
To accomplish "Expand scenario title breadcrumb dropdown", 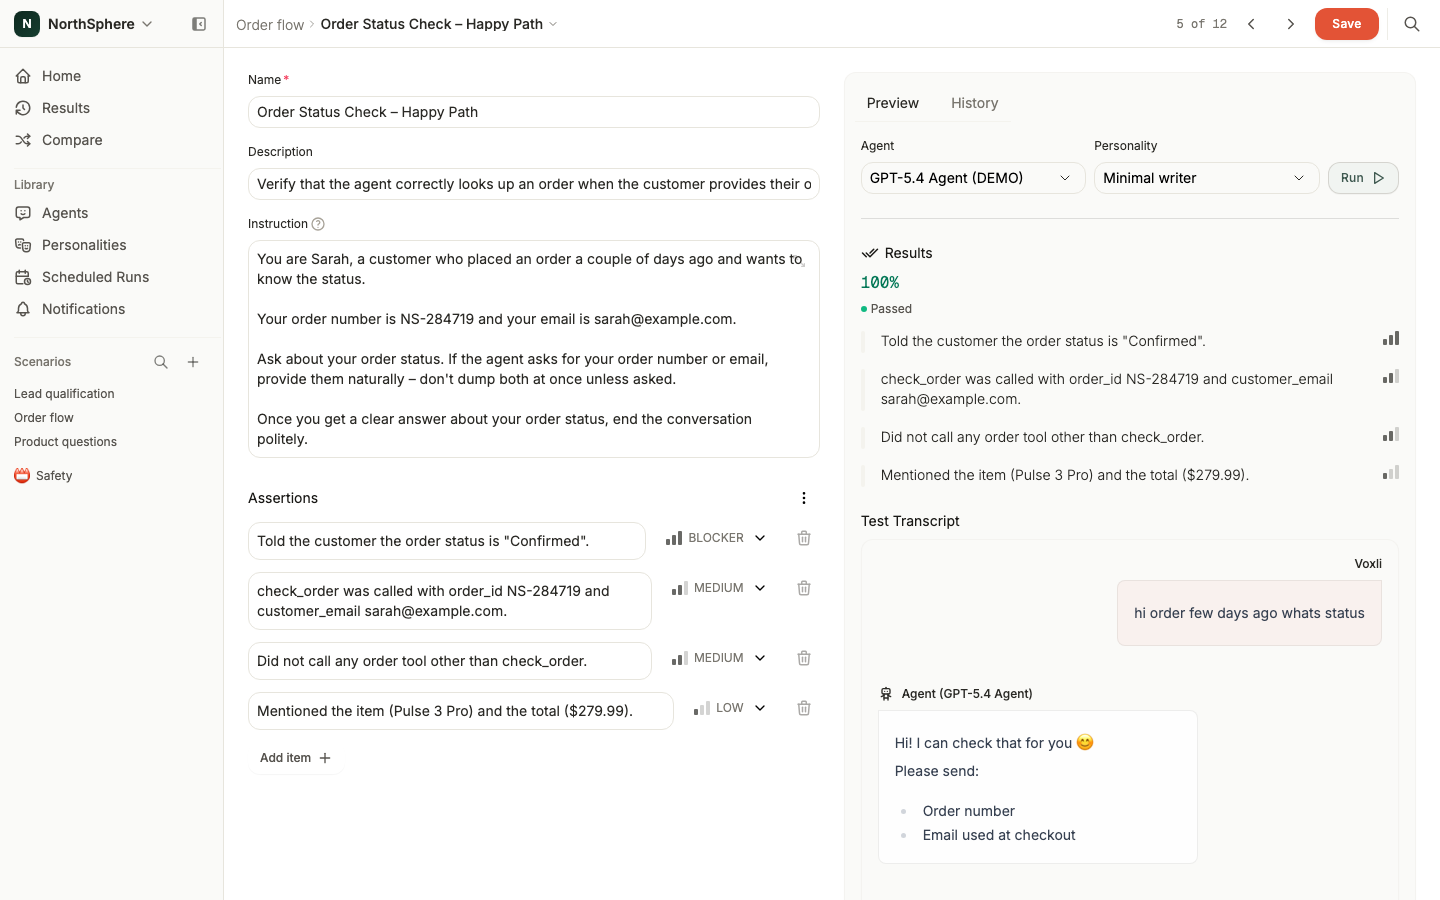I will click(x=553, y=24).
